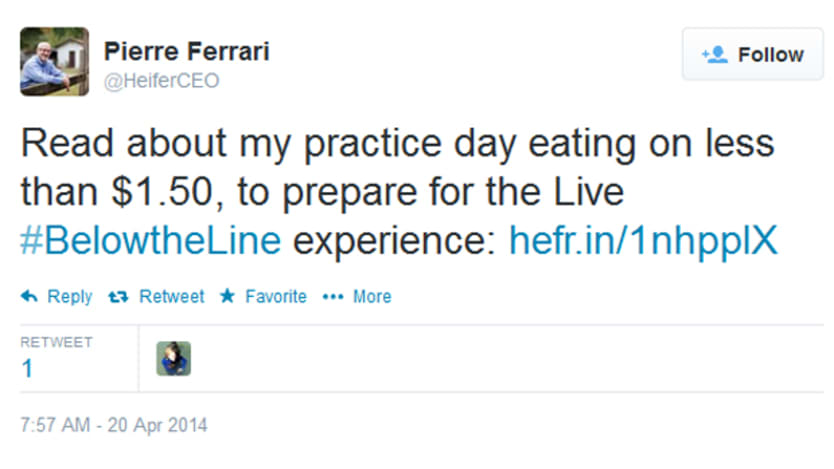Open Pierre Ferrari's profile picture
834x469 pixels.
click(55, 61)
